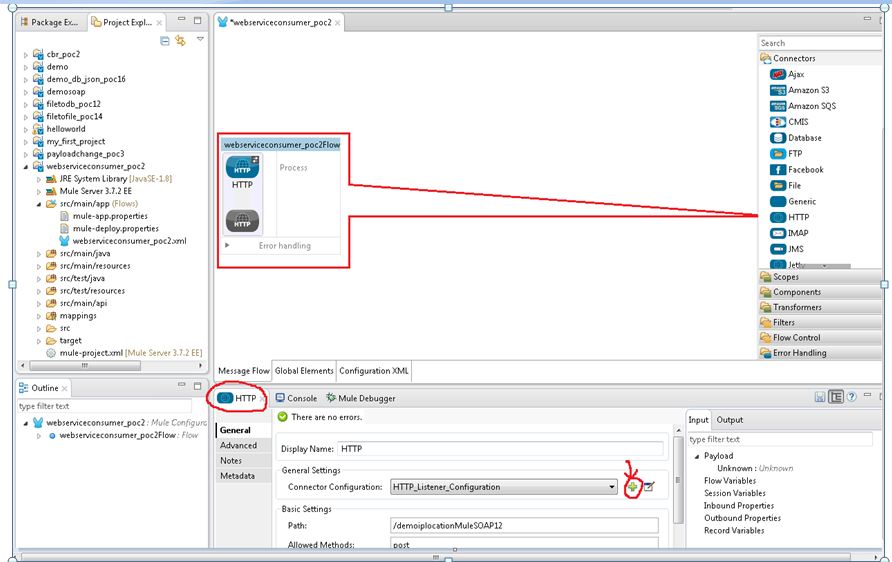Screen dimensions: 892x562
Task: Expand the Scopes palette category
Action: (821, 277)
